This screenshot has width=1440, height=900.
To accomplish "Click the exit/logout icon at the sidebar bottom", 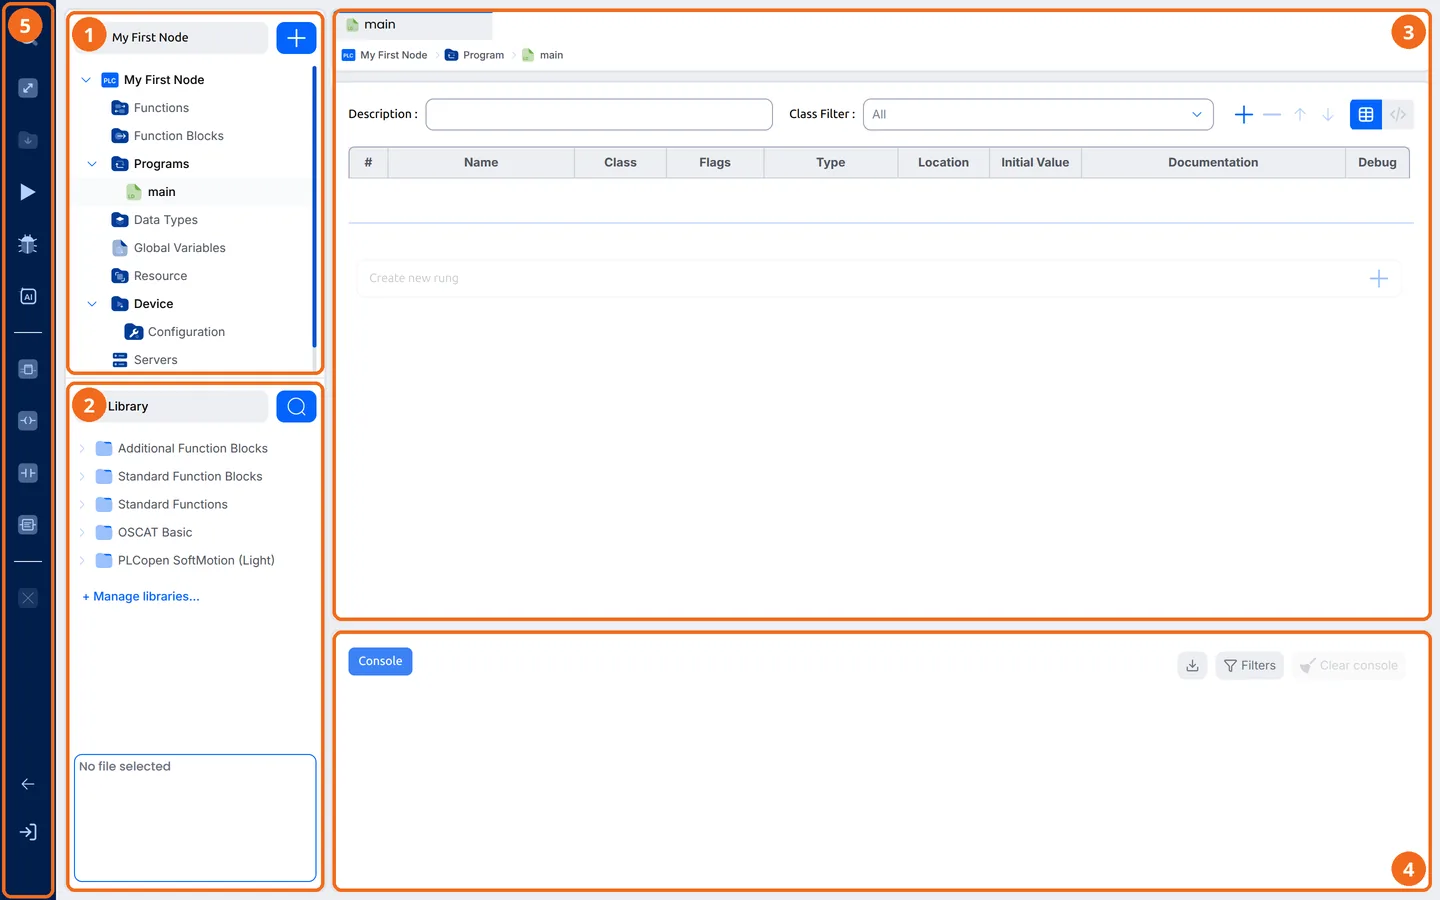I will click(x=28, y=832).
